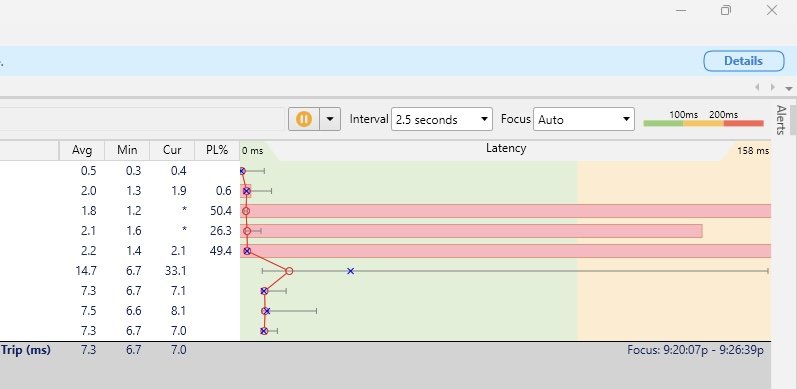This screenshot has width=797, height=389.
Task: Expand the Interval 2.5 seconds combo box
Action: coord(442,119)
